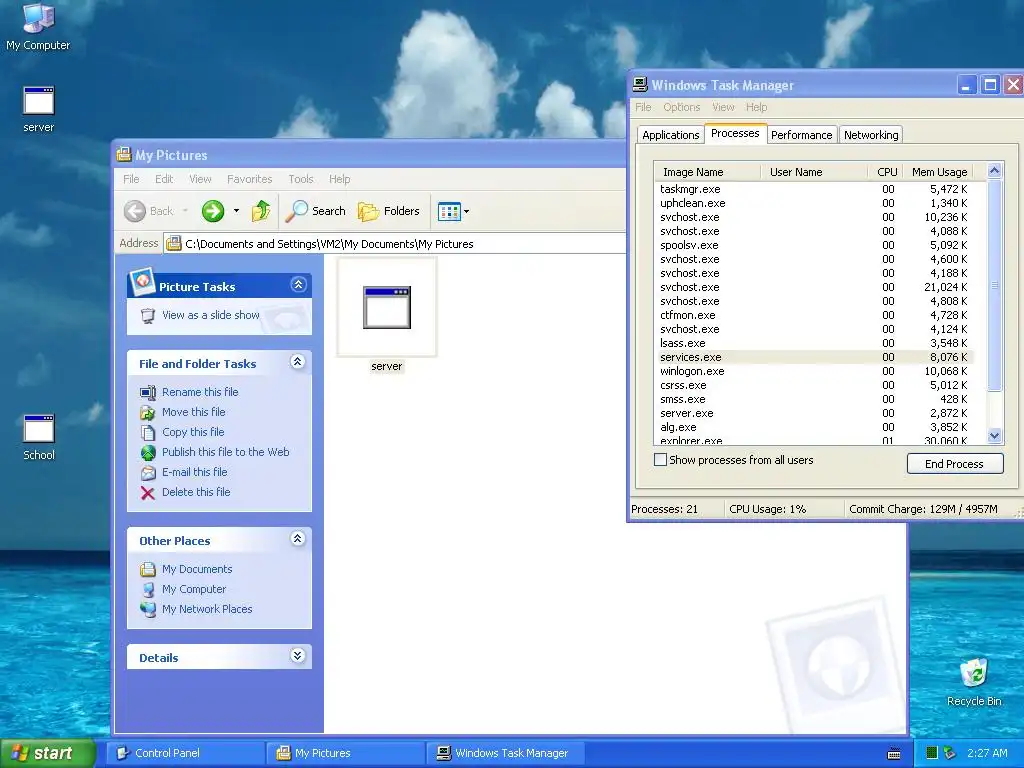
Task: Click the My Pictures title bar icon
Action: [x=124, y=155]
